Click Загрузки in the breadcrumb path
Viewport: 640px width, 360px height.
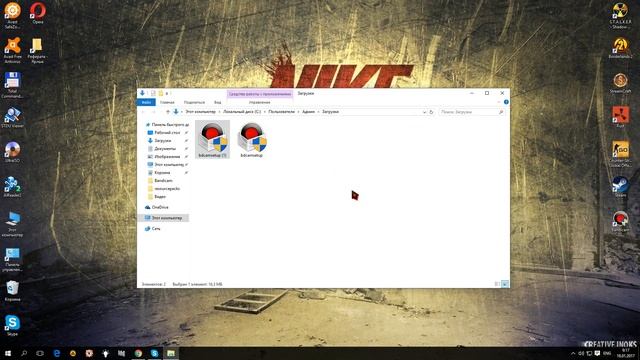(x=330, y=112)
